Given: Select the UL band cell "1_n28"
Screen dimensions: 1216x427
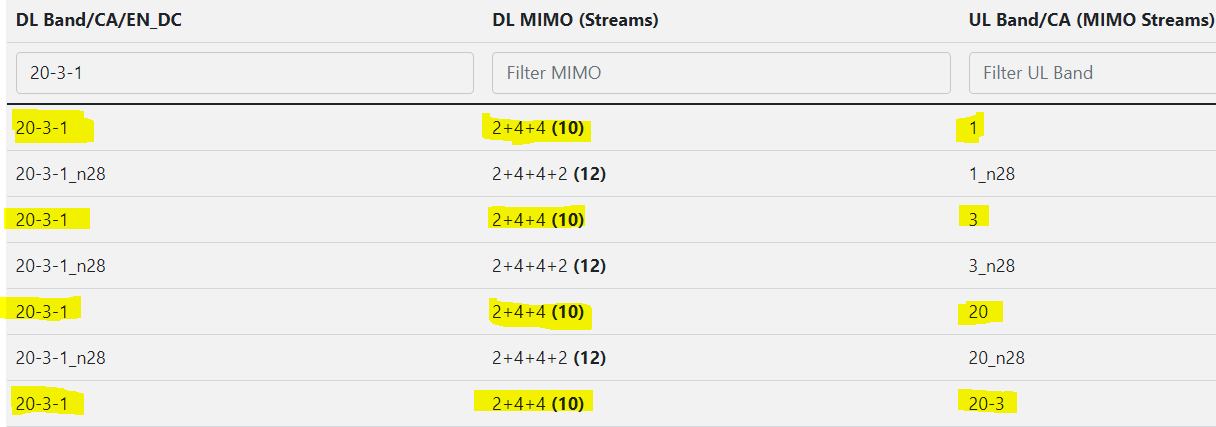Looking at the screenshot, I should pyautogui.click(x=995, y=174).
